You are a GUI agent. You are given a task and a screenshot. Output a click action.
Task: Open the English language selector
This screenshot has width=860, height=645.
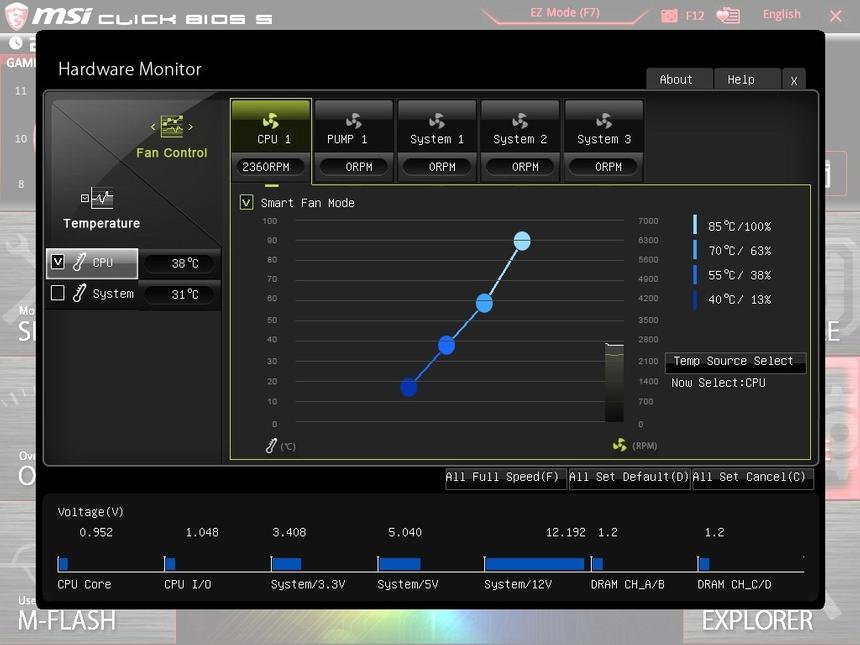(x=782, y=14)
